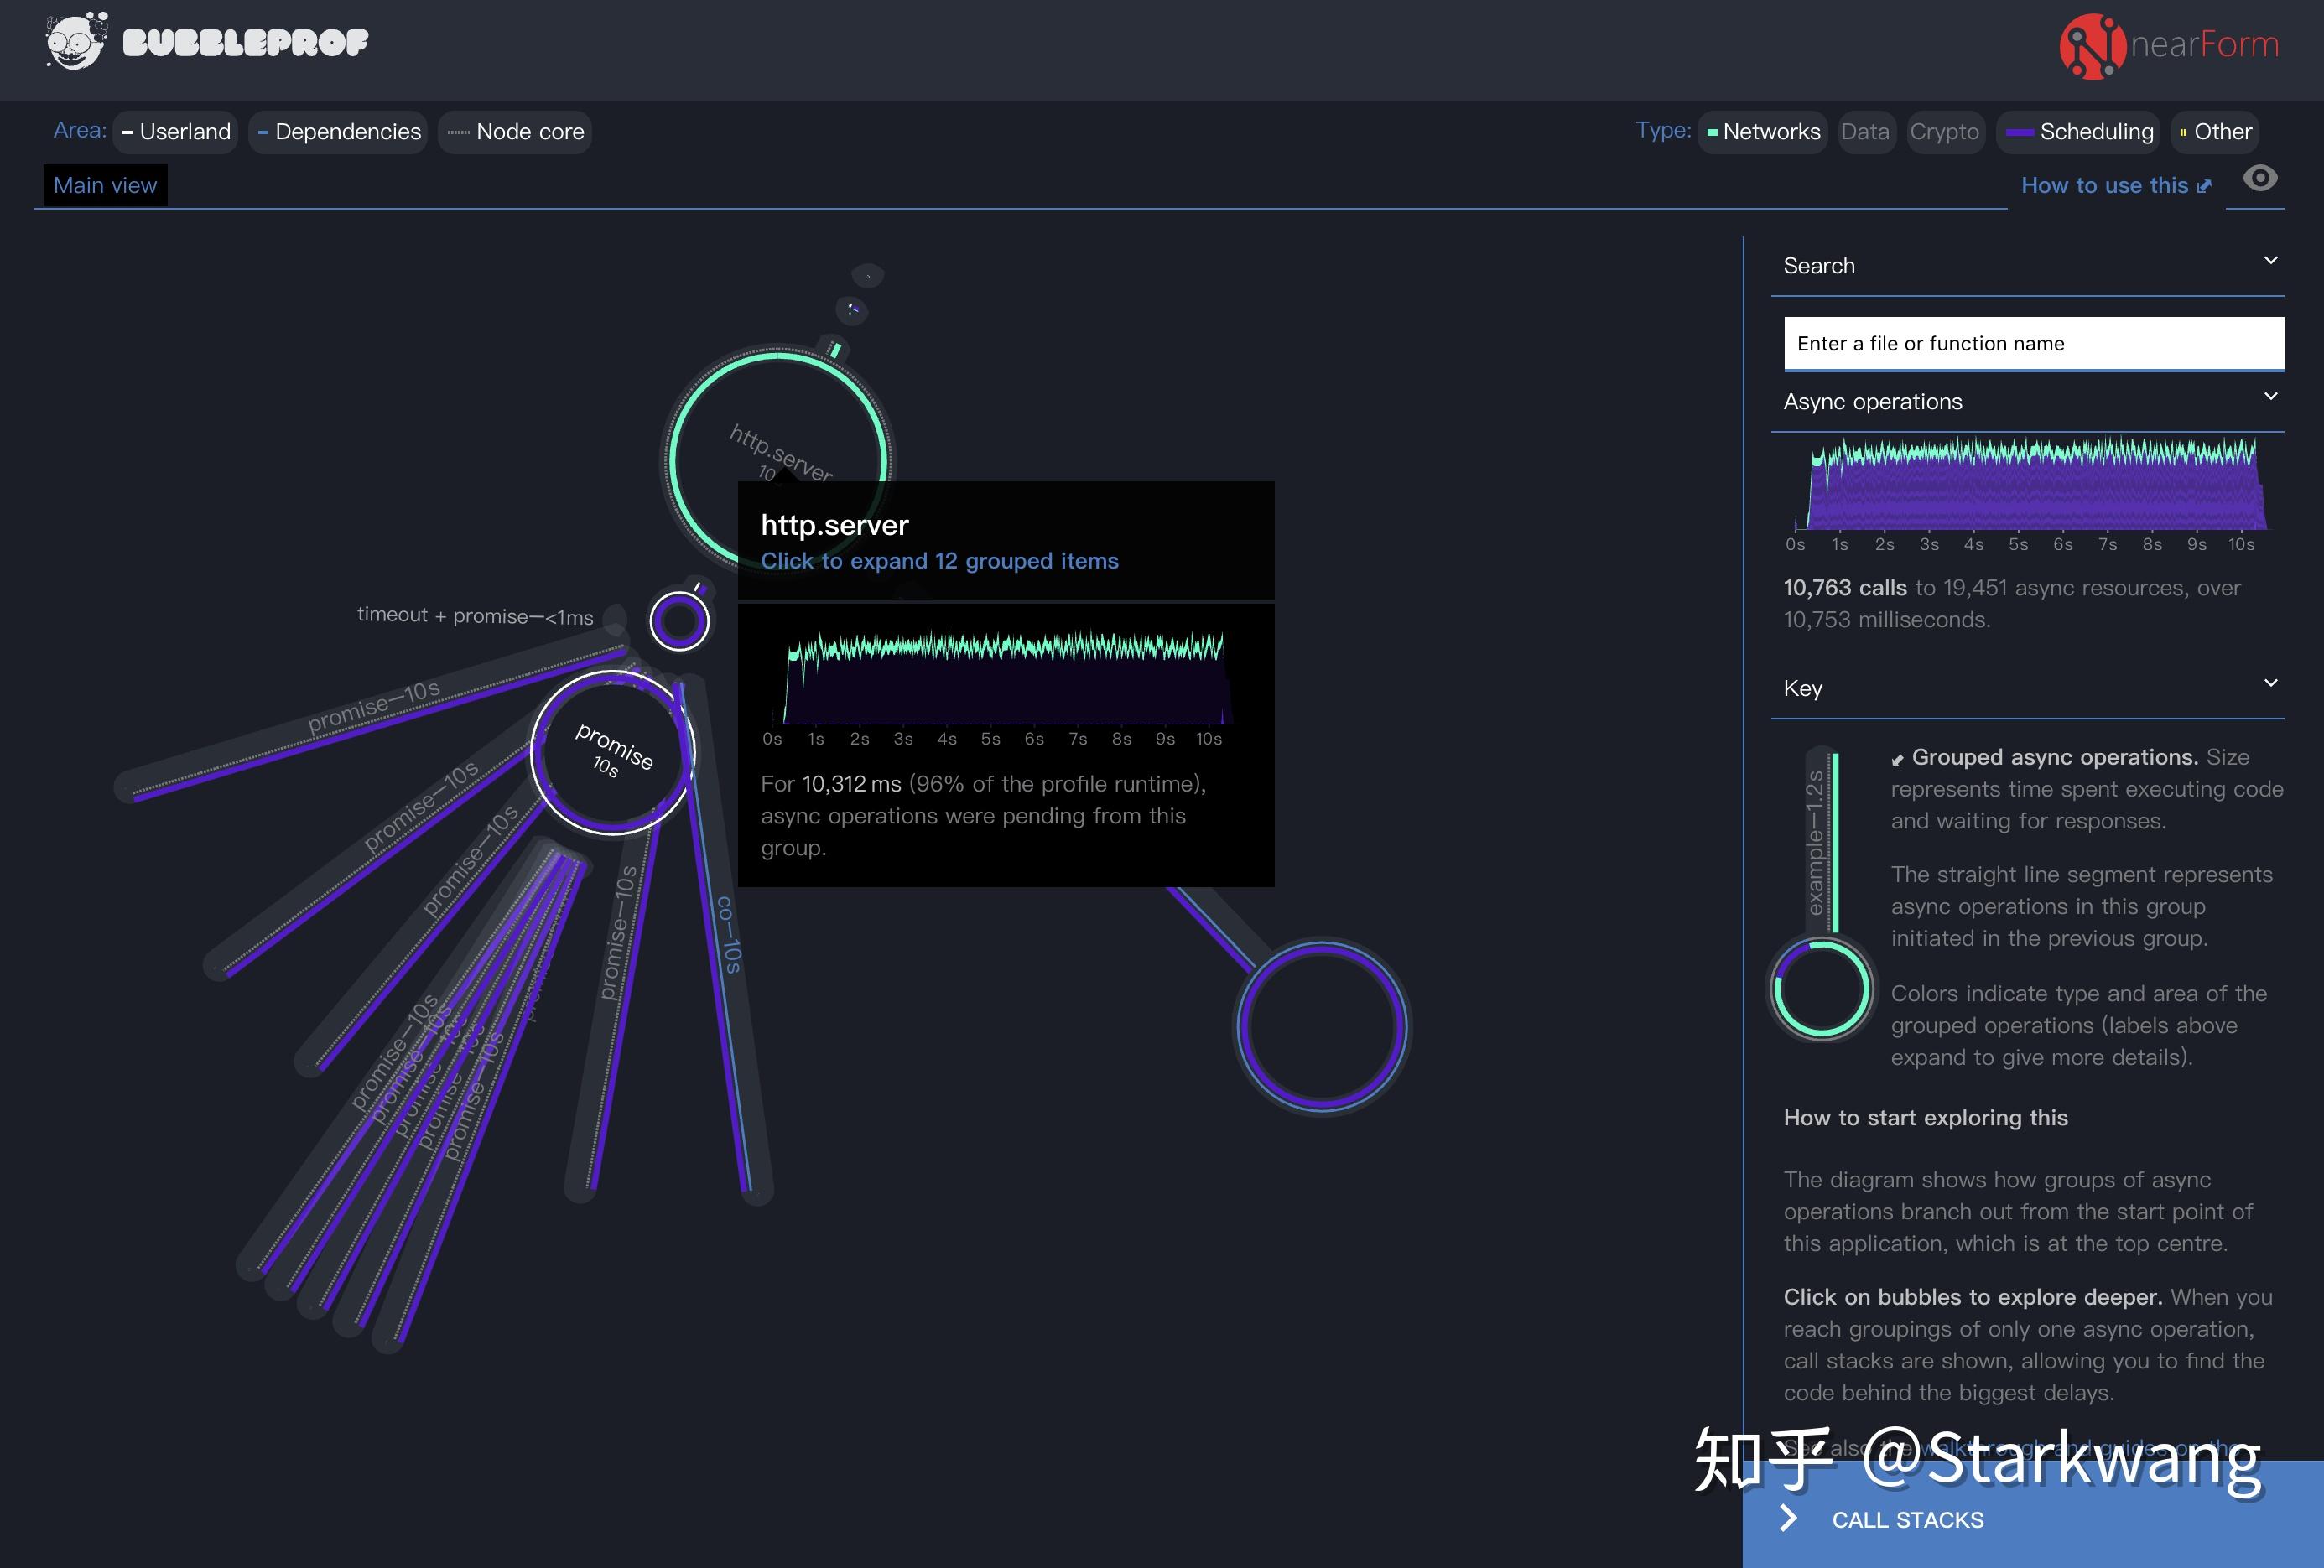Disable the Networks type filter
Viewport: 2324px width, 1568px height.
point(1762,131)
